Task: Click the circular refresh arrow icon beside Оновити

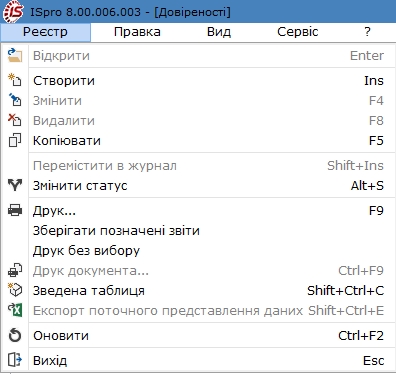Action: tap(15, 335)
